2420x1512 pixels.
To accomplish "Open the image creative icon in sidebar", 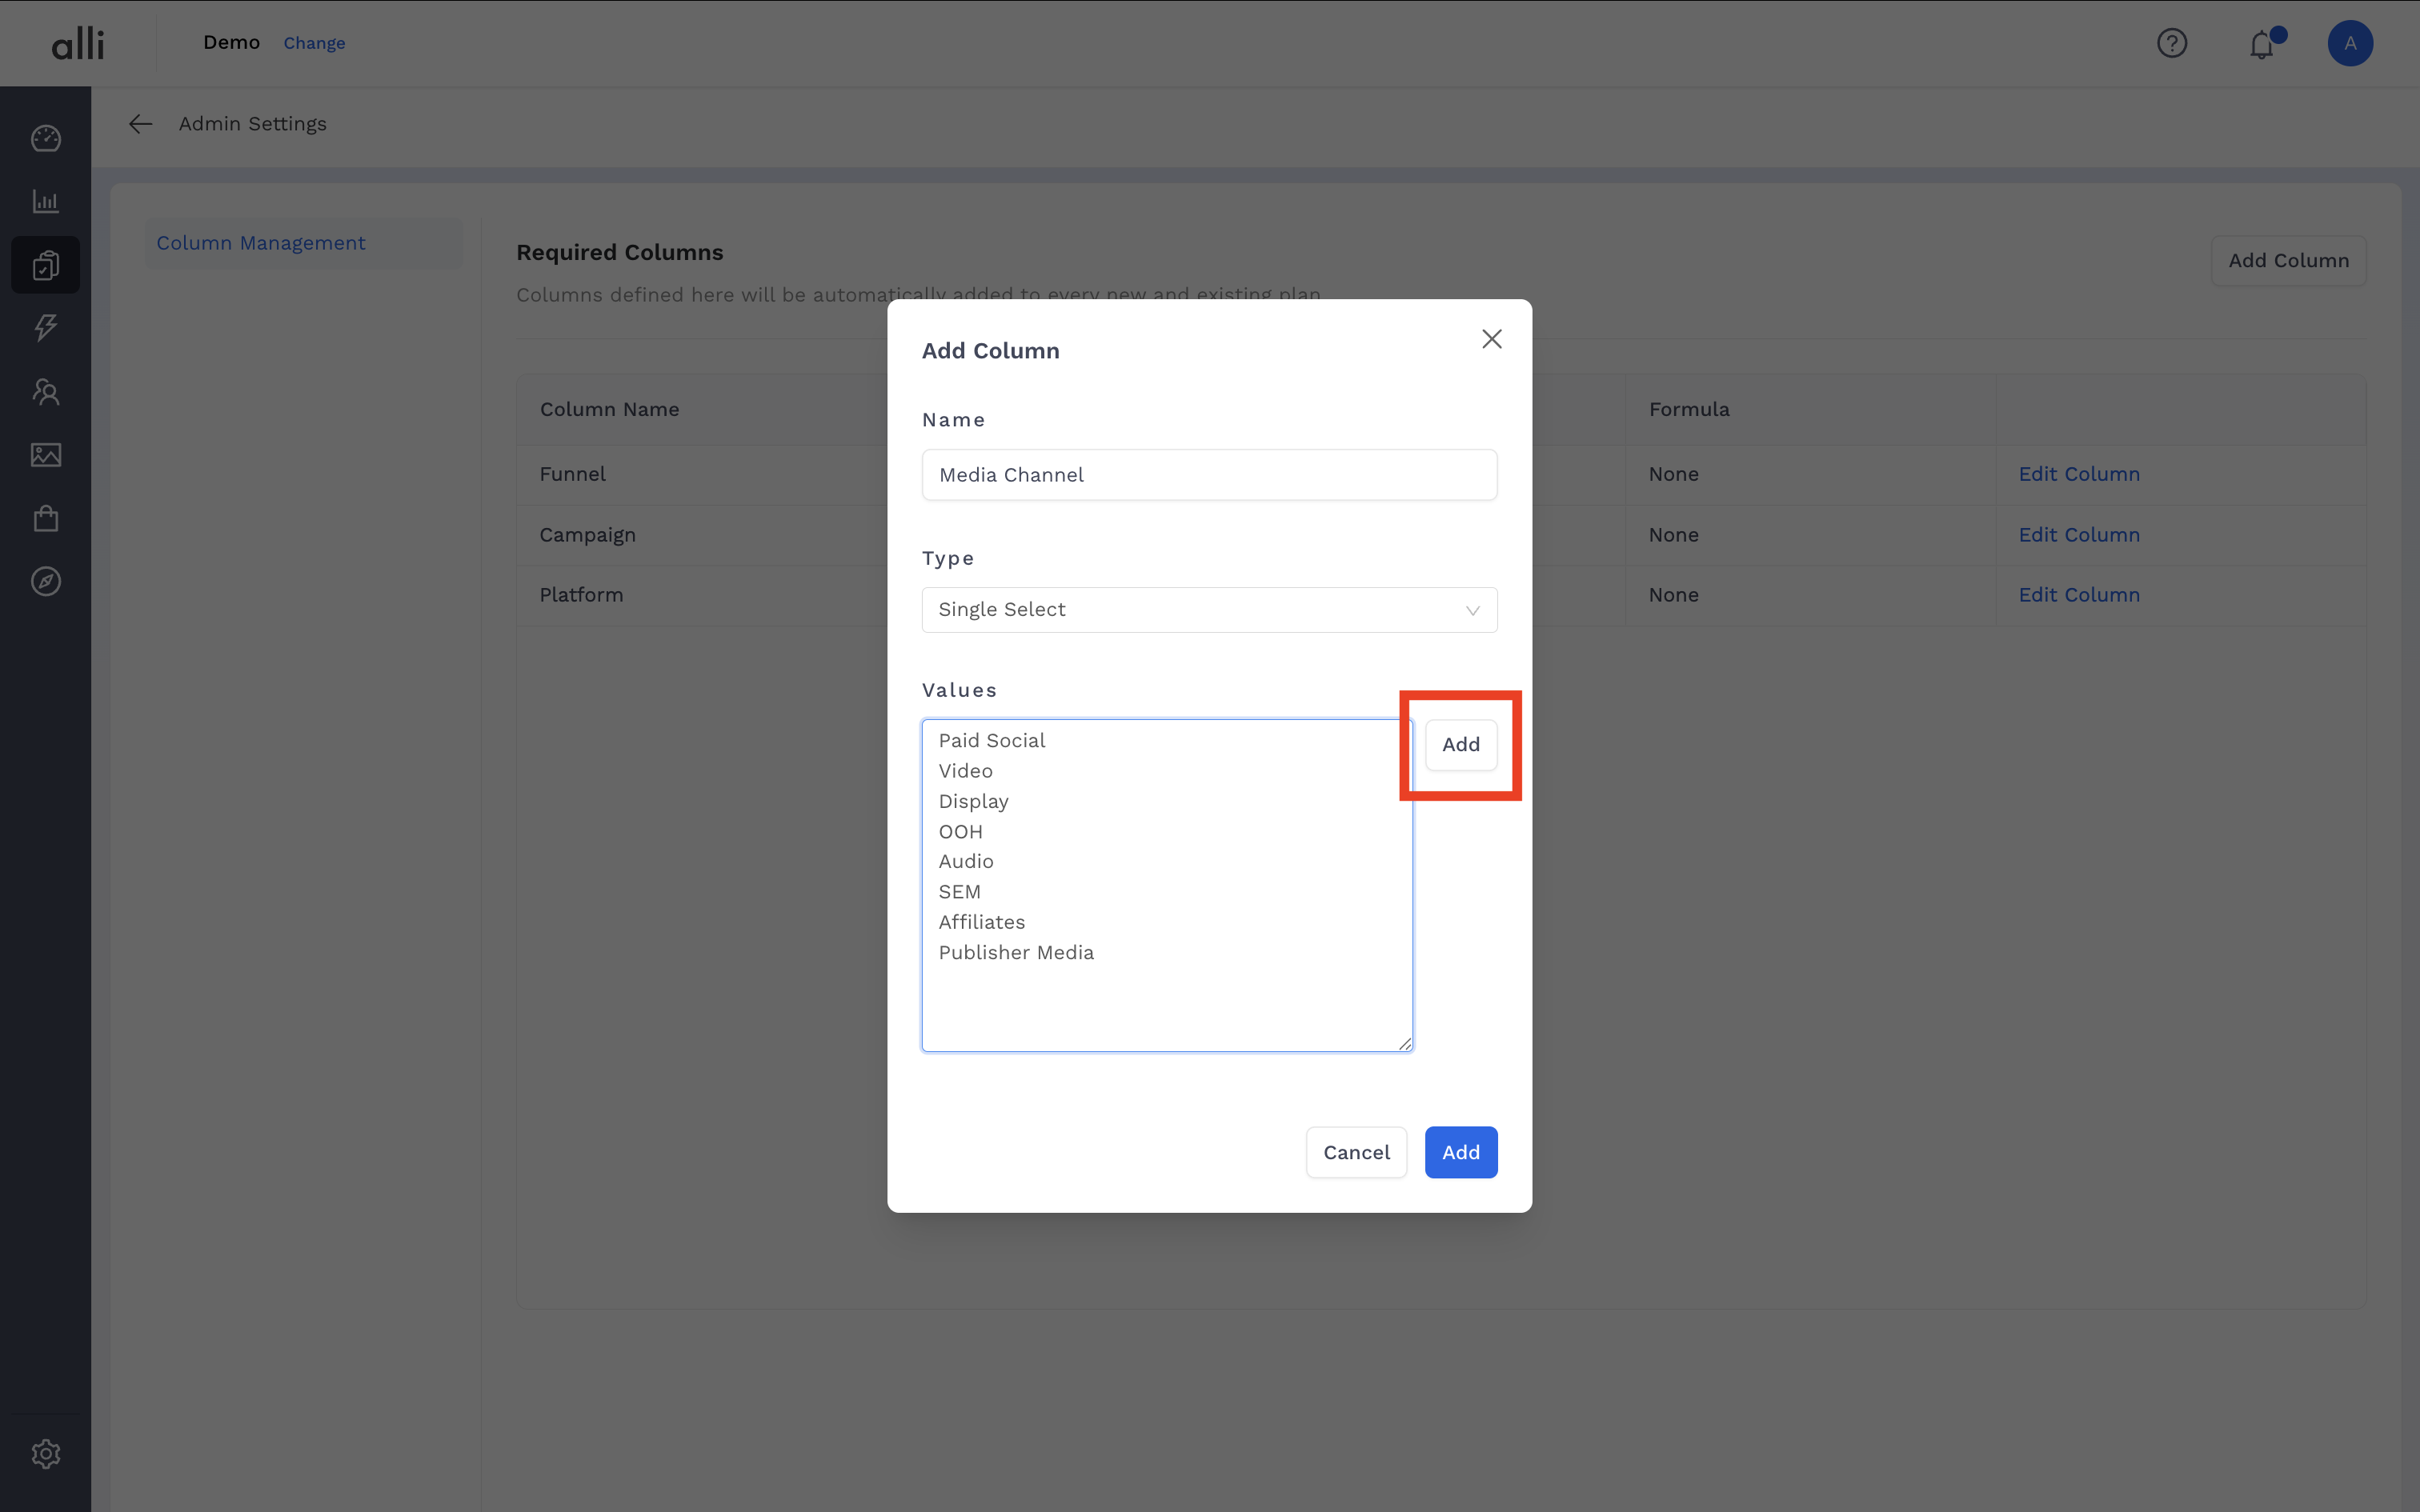I will [46, 455].
